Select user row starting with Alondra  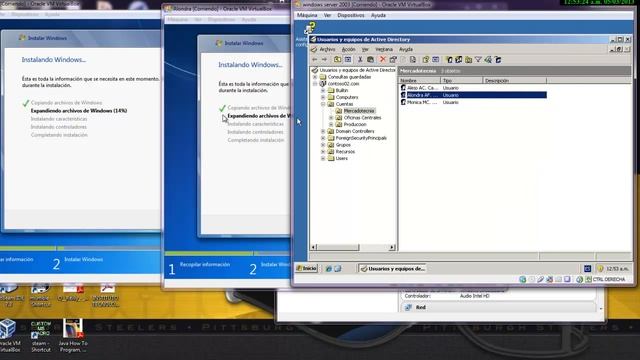coord(473,95)
